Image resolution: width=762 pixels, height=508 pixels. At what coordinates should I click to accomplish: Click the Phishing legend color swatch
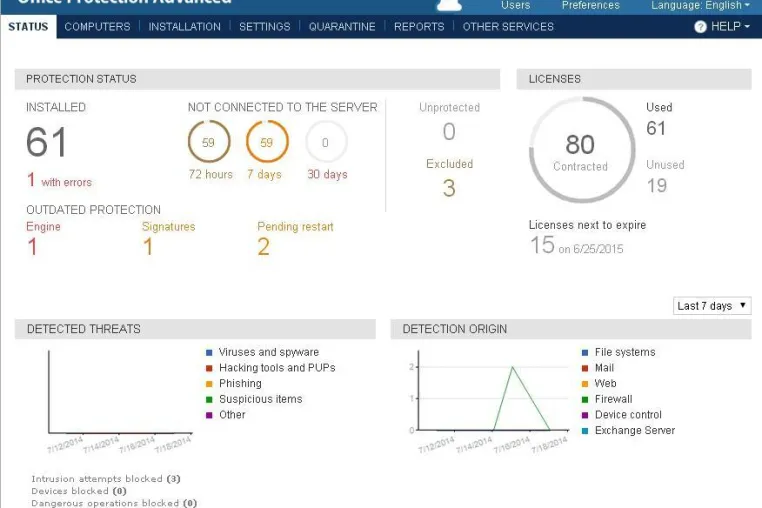pyautogui.click(x=209, y=384)
